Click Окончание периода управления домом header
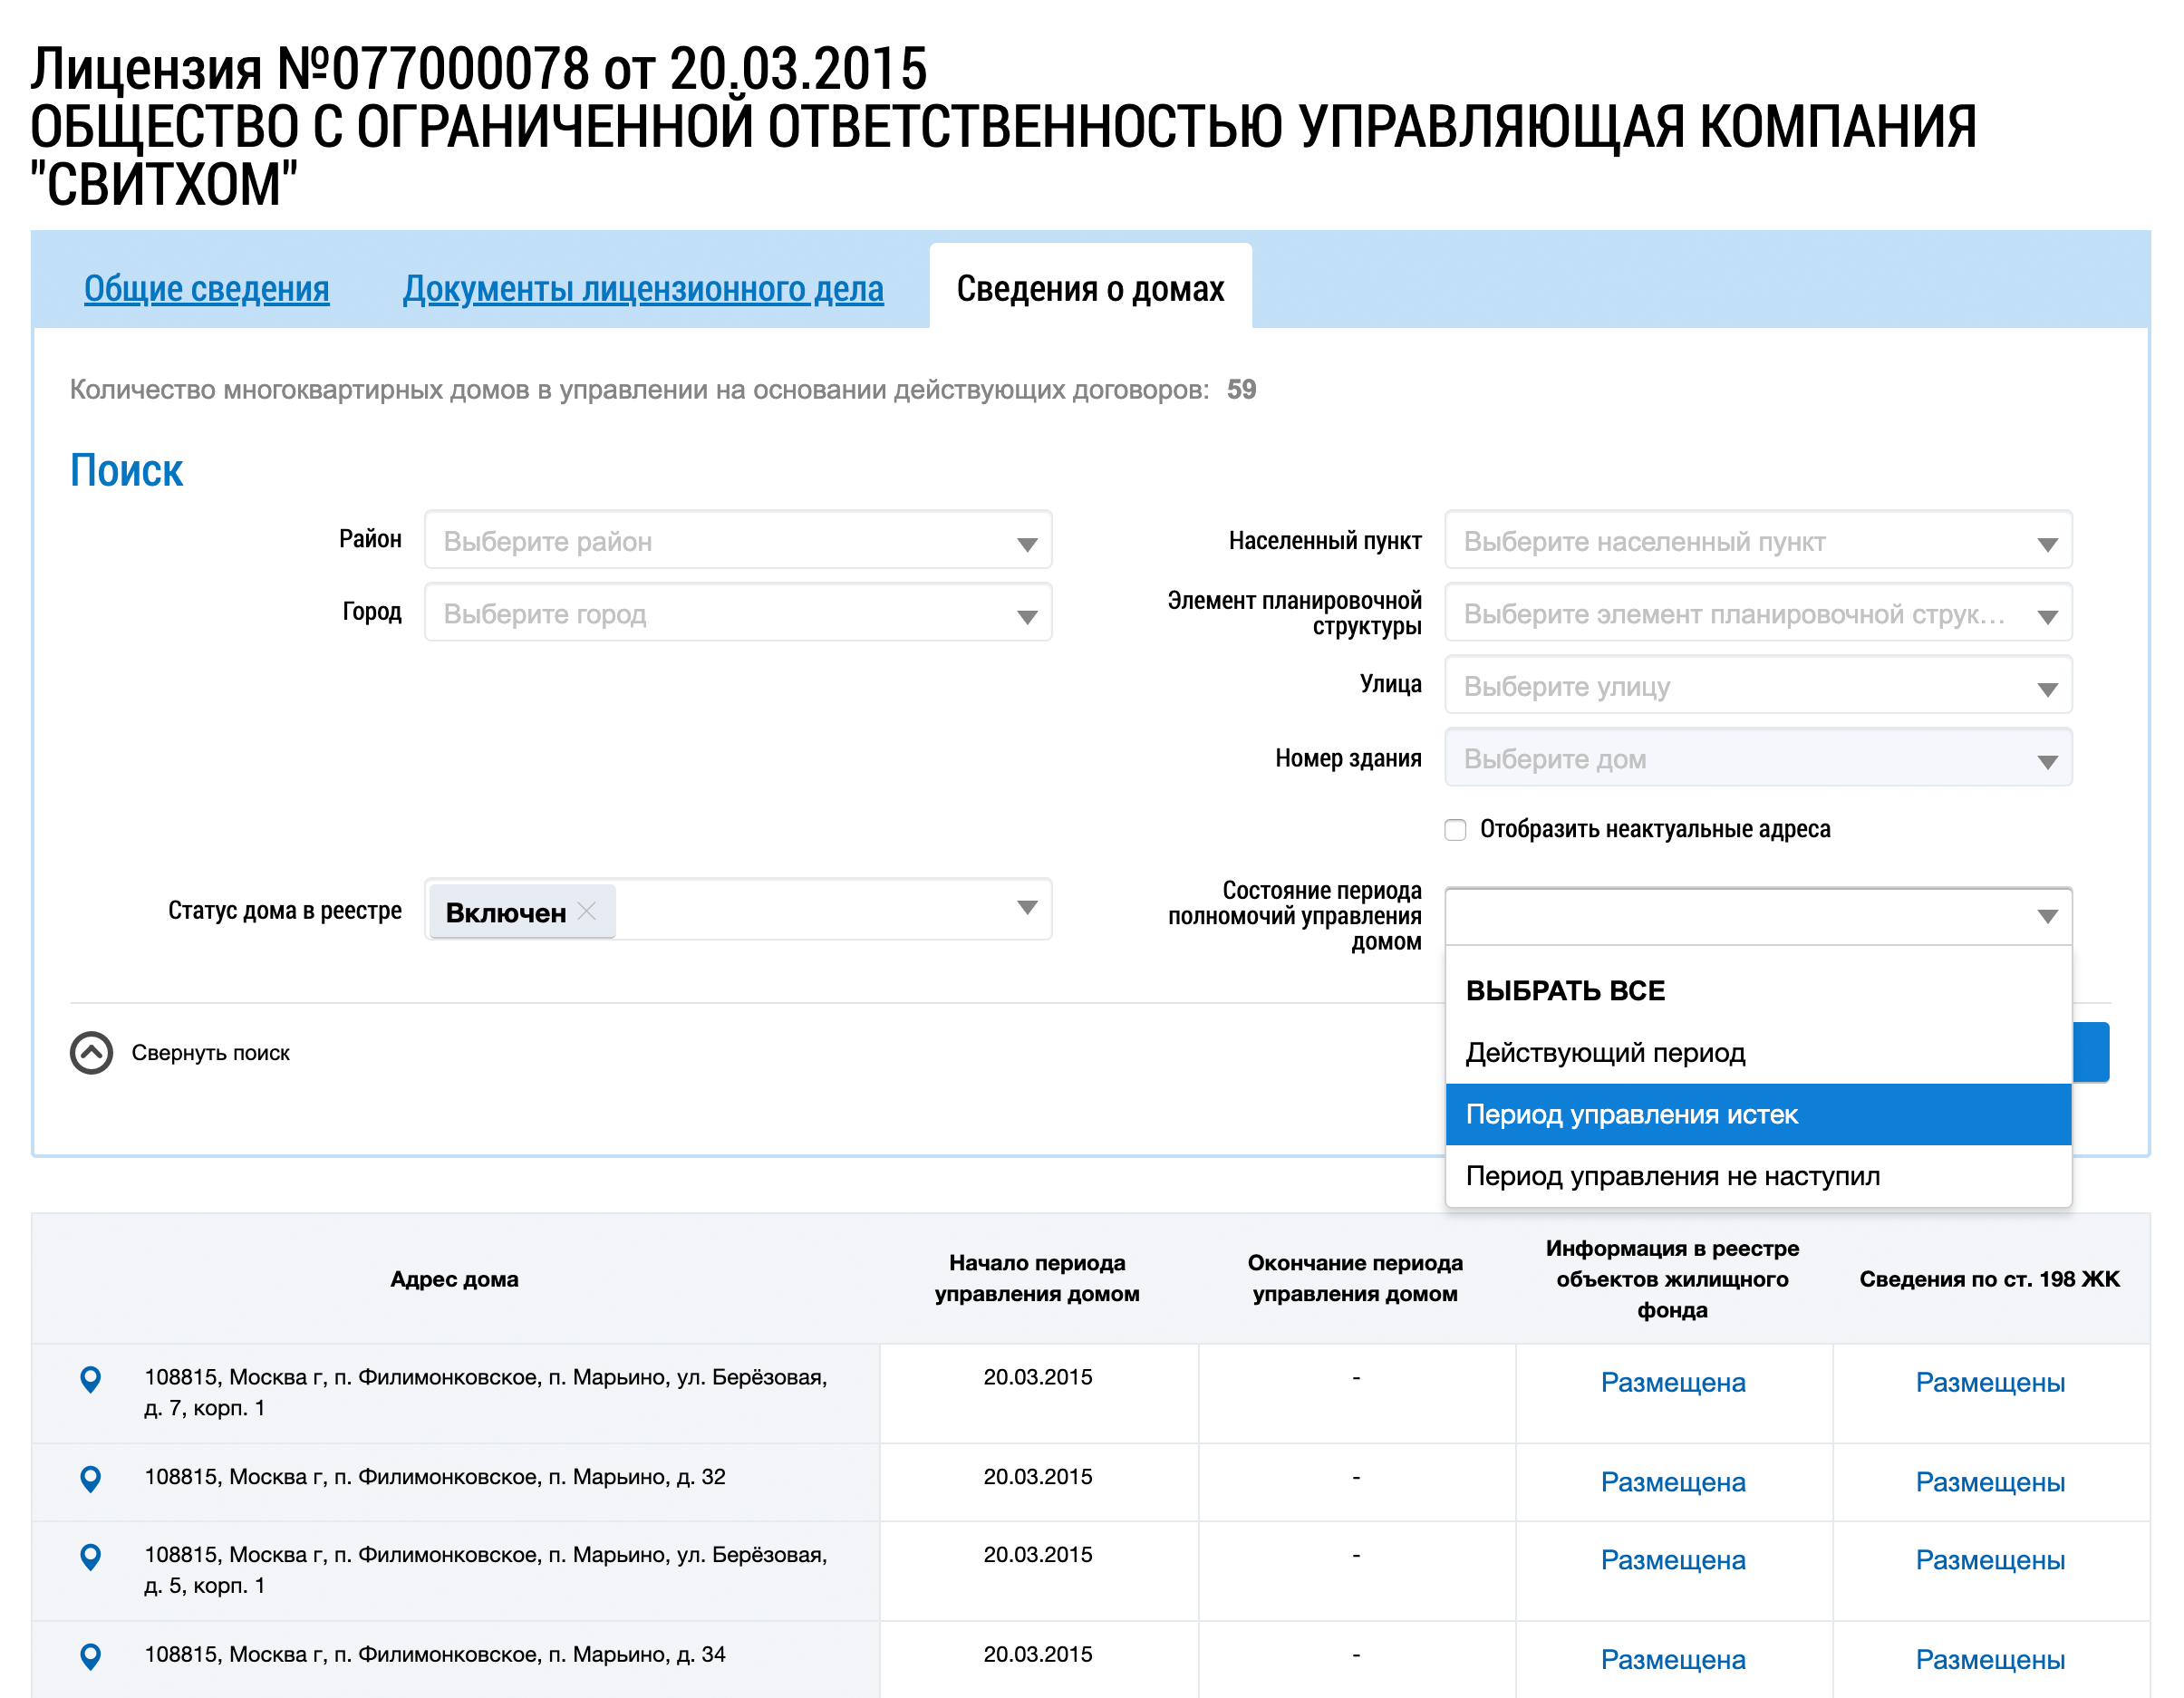 pyautogui.click(x=1355, y=1279)
